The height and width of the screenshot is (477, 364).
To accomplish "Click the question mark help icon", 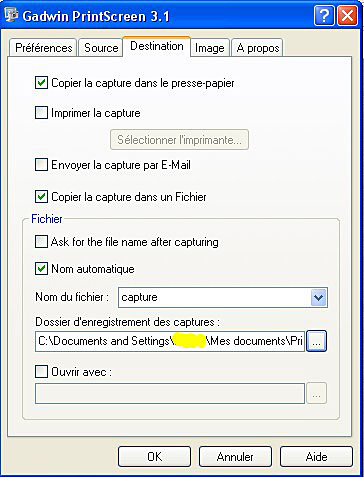I will pyautogui.click(x=324, y=16).
